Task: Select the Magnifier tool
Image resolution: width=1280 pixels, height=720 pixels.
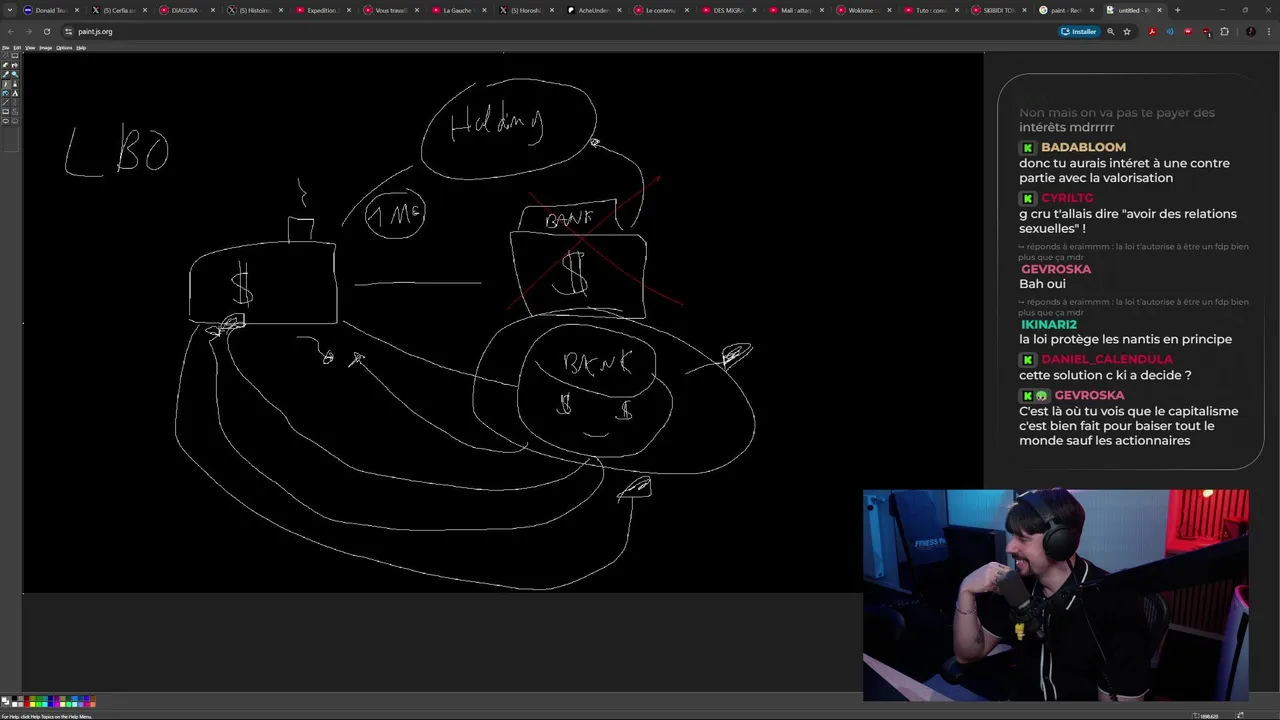Action: coord(15,75)
